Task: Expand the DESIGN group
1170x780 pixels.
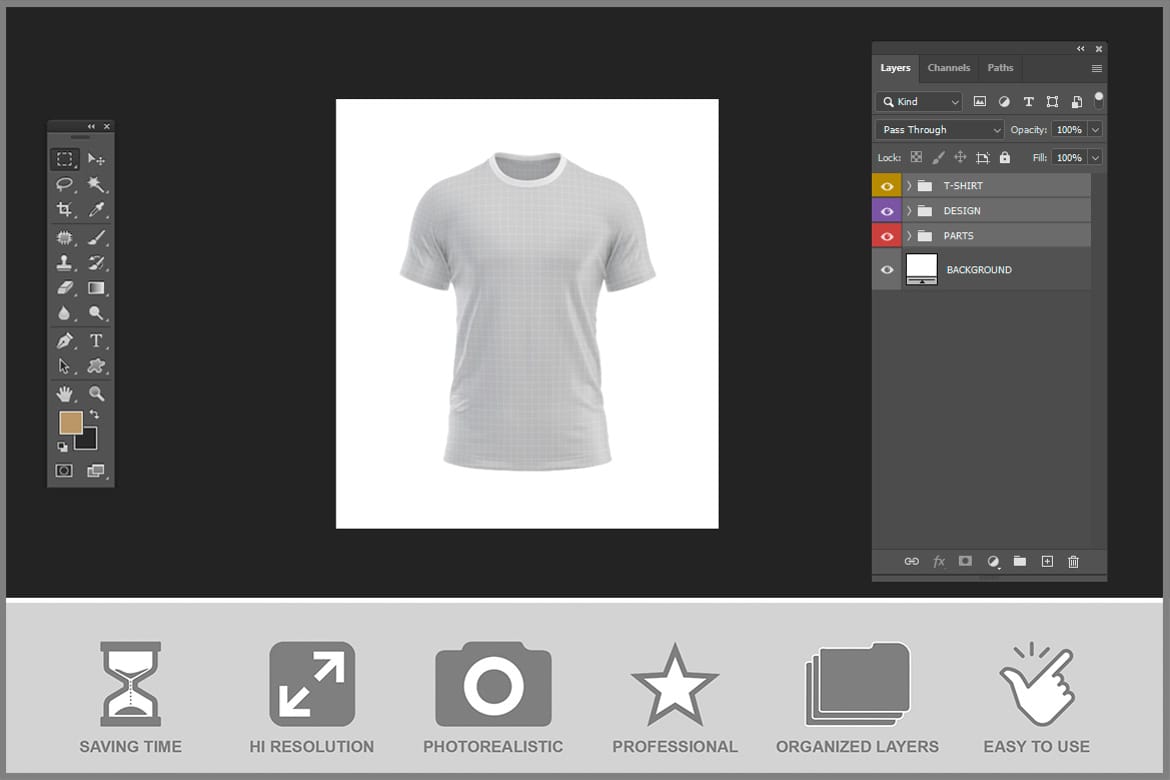Action: (909, 211)
